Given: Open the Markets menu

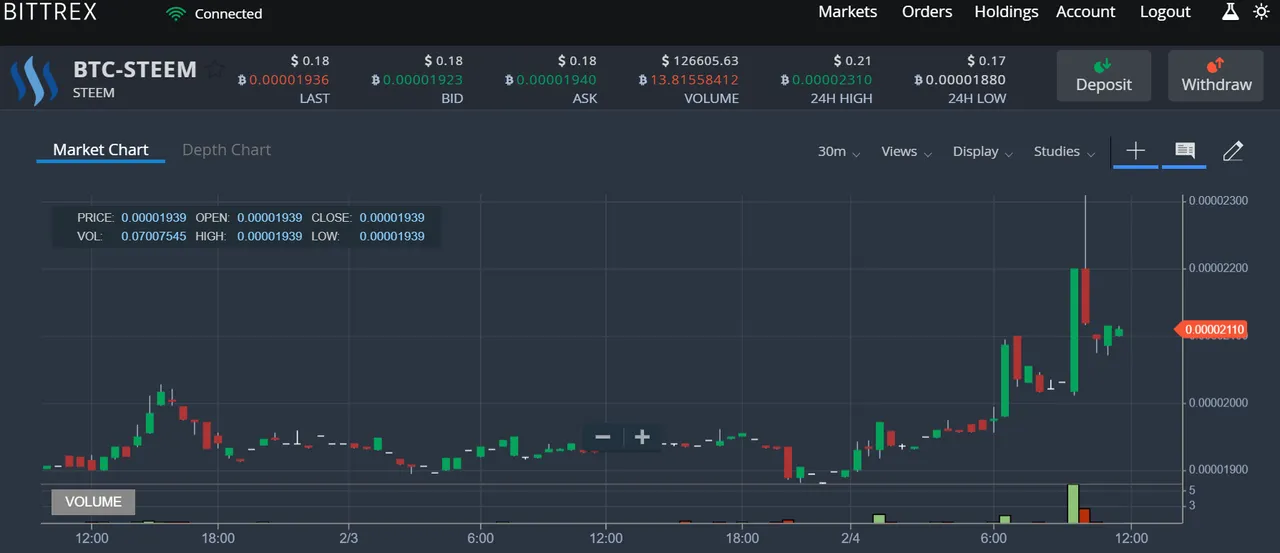Looking at the screenshot, I should click(847, 12).
